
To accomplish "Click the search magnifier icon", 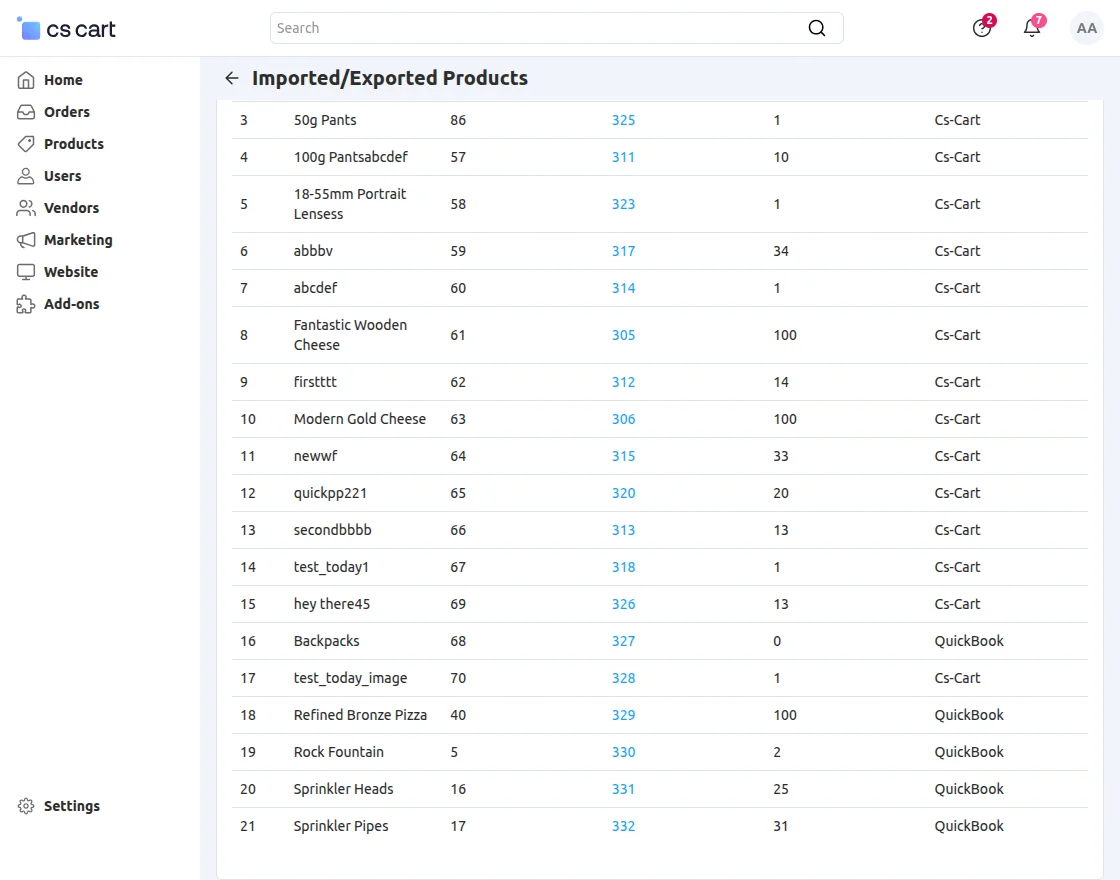I will tap(817, 28).
